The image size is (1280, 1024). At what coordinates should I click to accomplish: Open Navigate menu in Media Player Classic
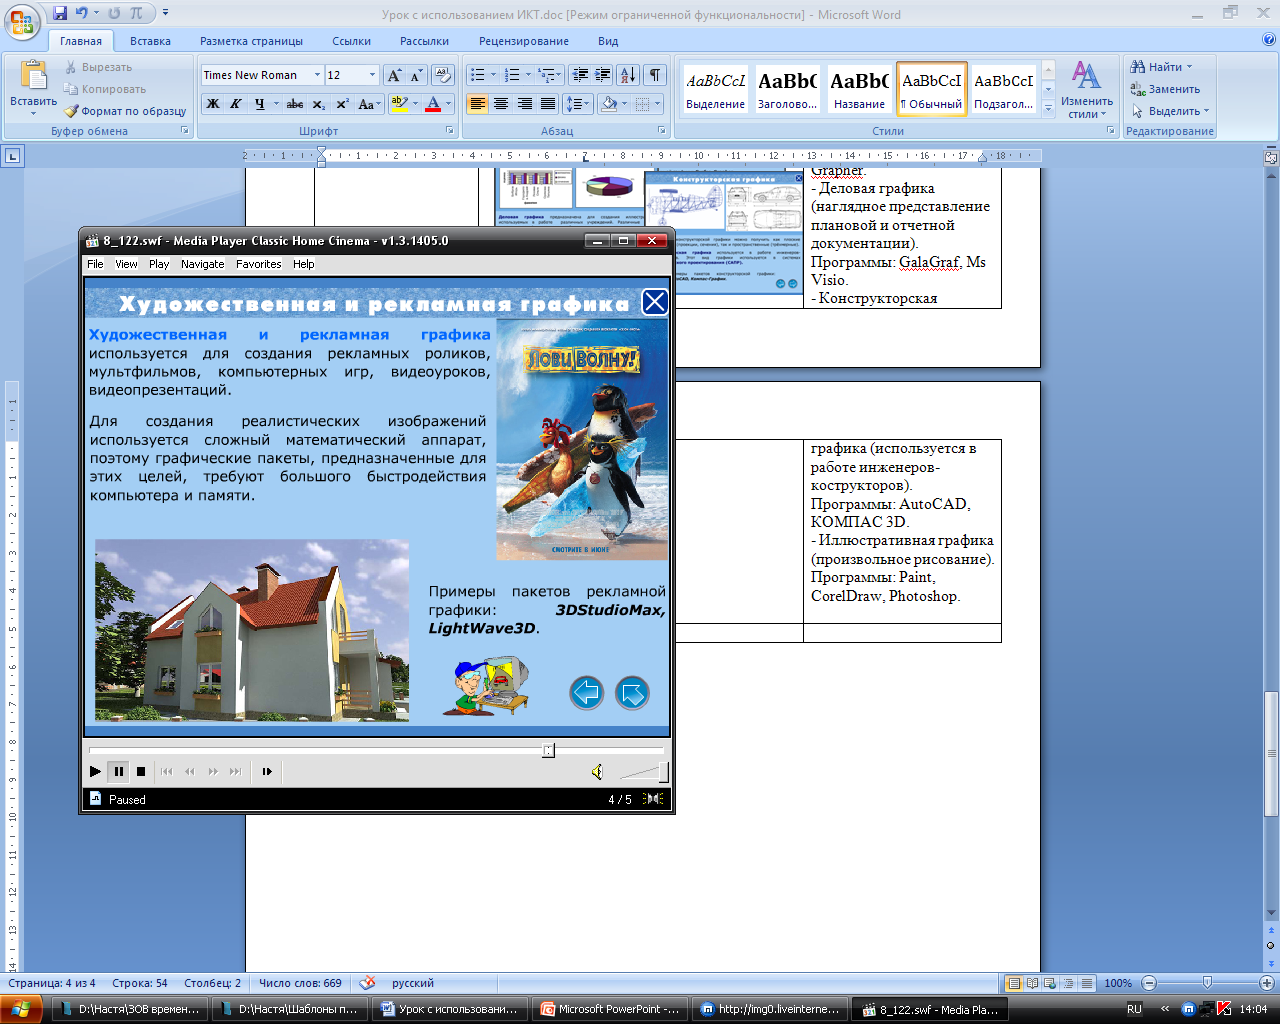coord(203,264)
